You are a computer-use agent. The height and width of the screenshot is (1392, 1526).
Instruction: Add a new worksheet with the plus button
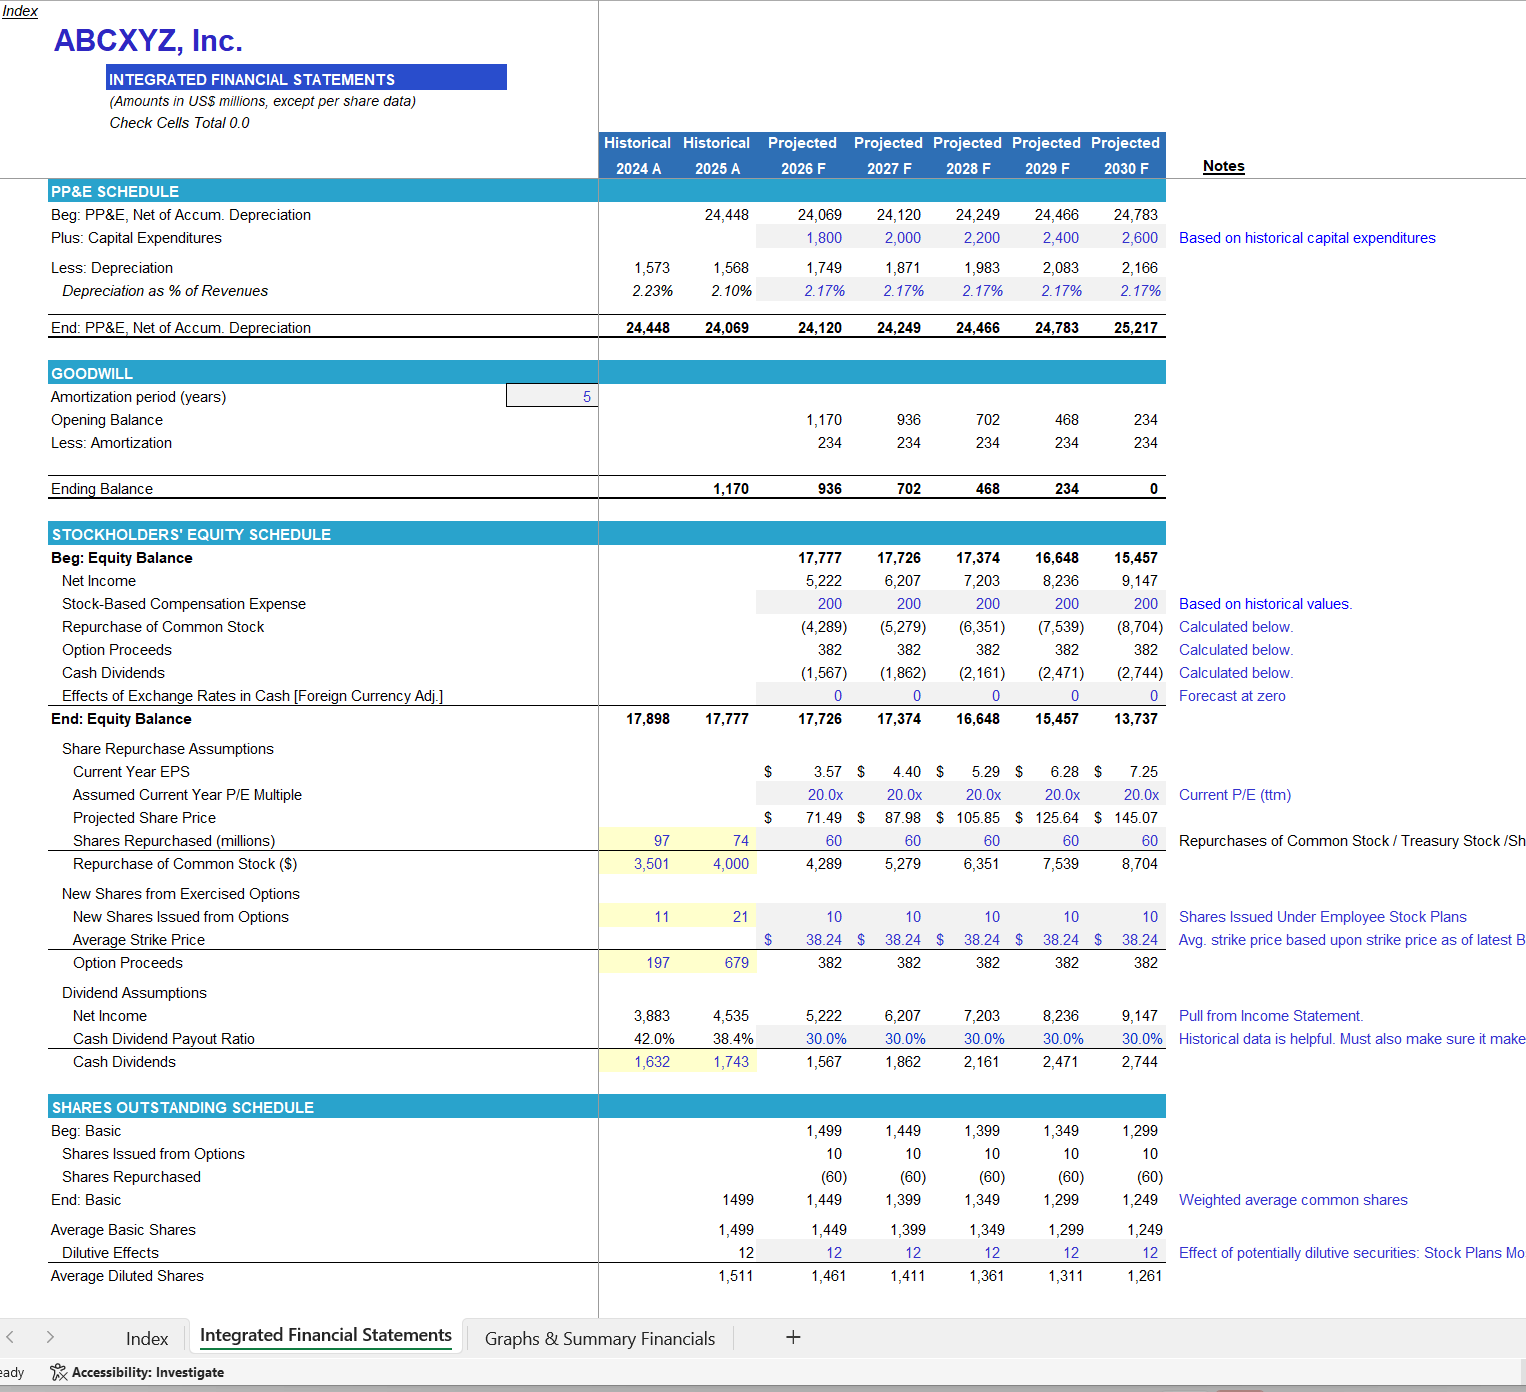tap(792, 1337)
